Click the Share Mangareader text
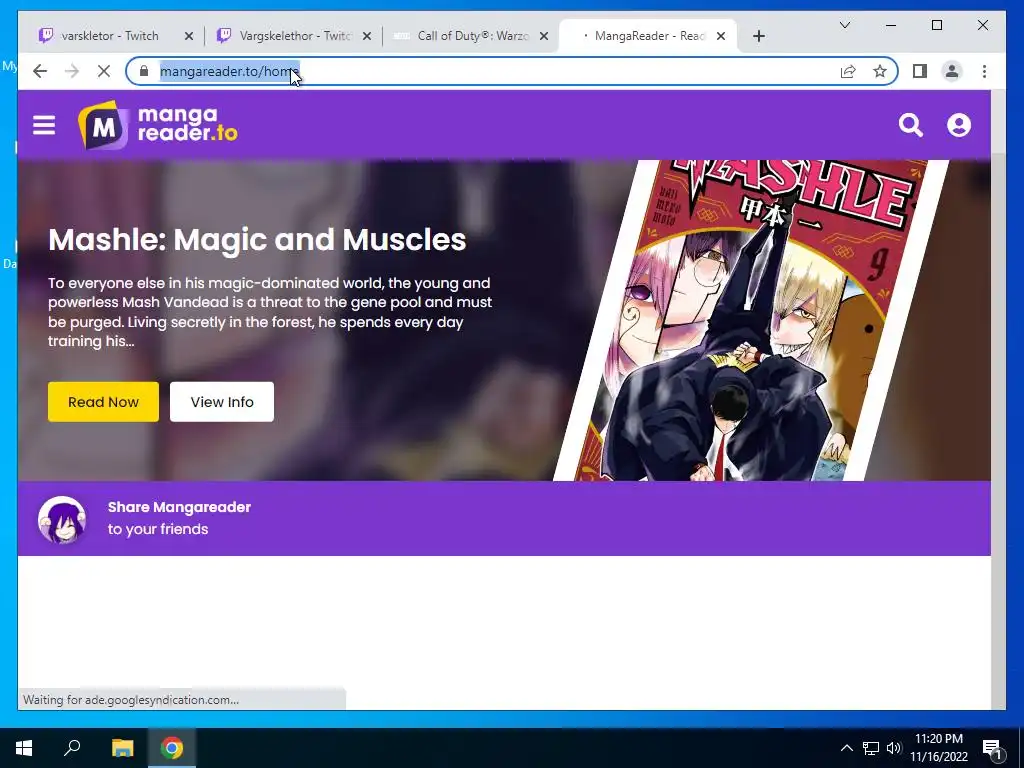The height and width of the screenshot is (768, 1024). (179, 507)
